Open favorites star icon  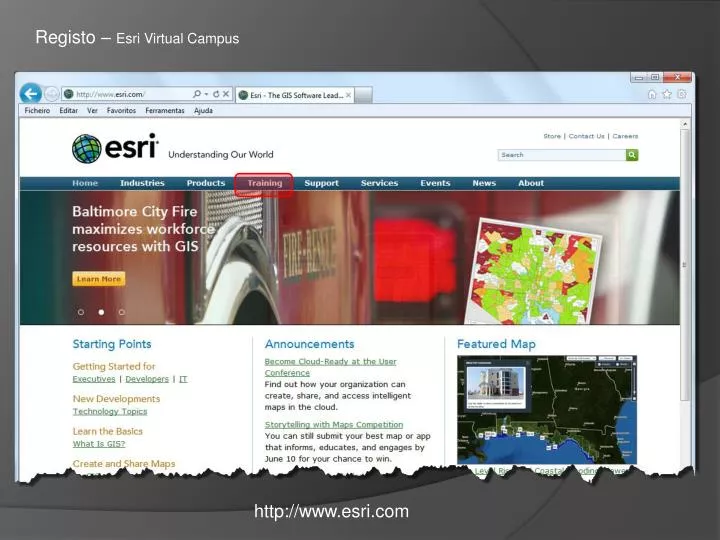667,94
